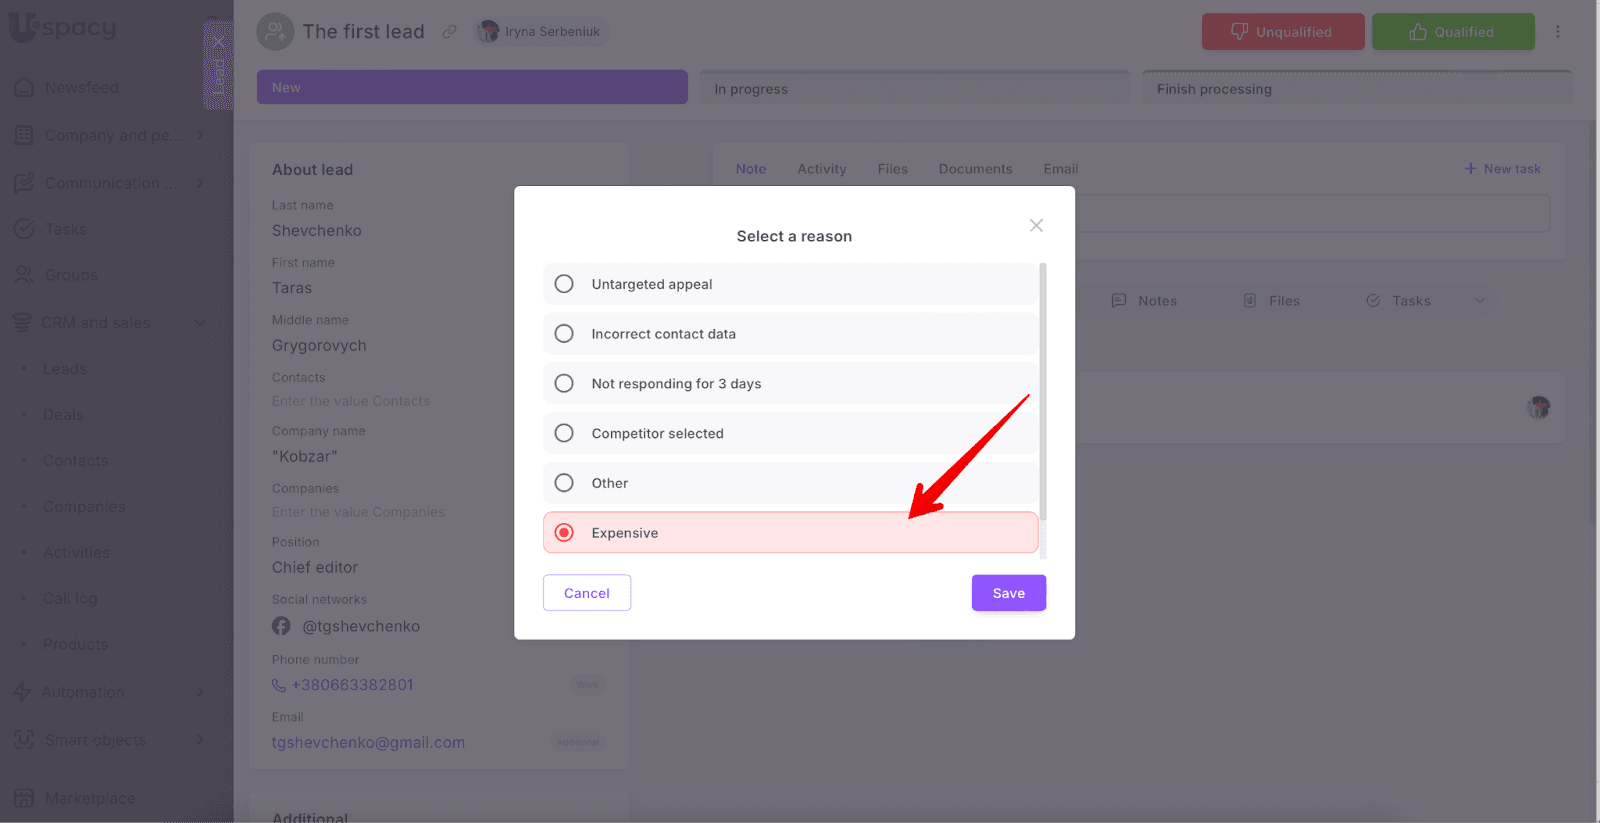
Task: Click the In progress pipeline stage
Action: pos(914,88)
